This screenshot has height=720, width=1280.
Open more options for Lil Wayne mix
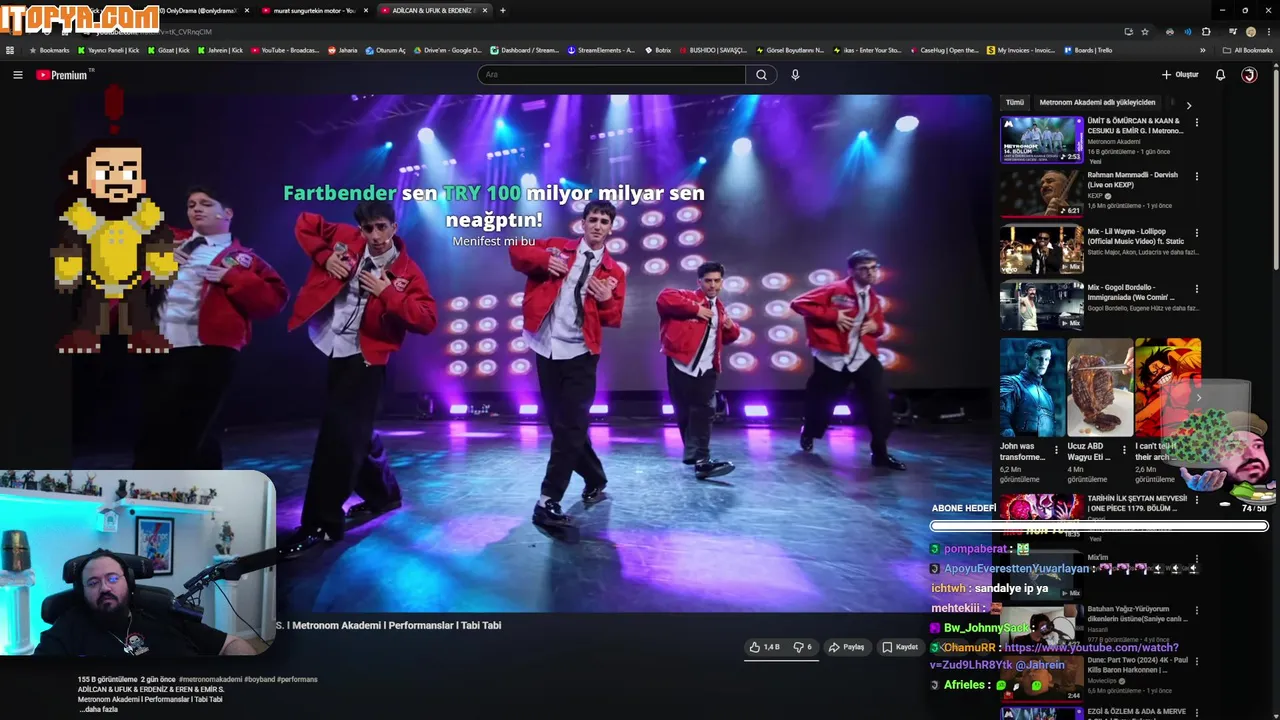point(1197,234)
